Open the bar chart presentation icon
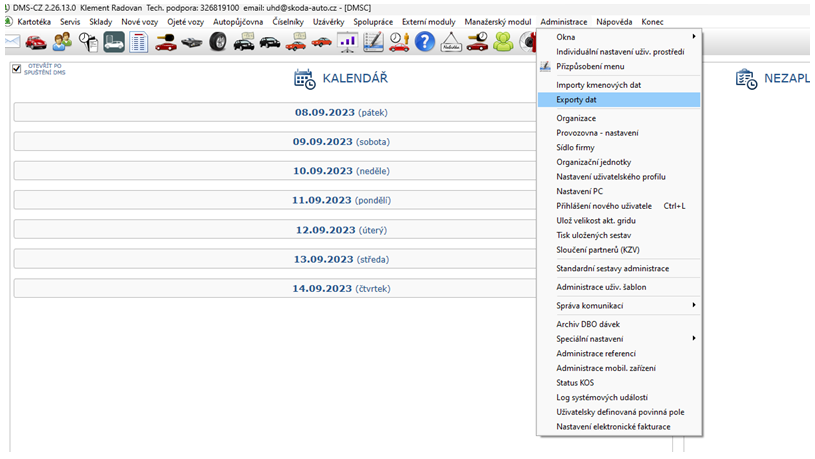Image resolution: width=815 pixels, height=459 pixels. [347, 42]
